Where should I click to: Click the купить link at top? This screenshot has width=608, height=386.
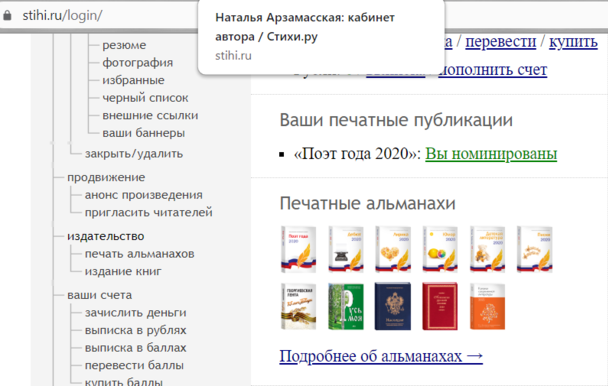(x=573, y=42)
